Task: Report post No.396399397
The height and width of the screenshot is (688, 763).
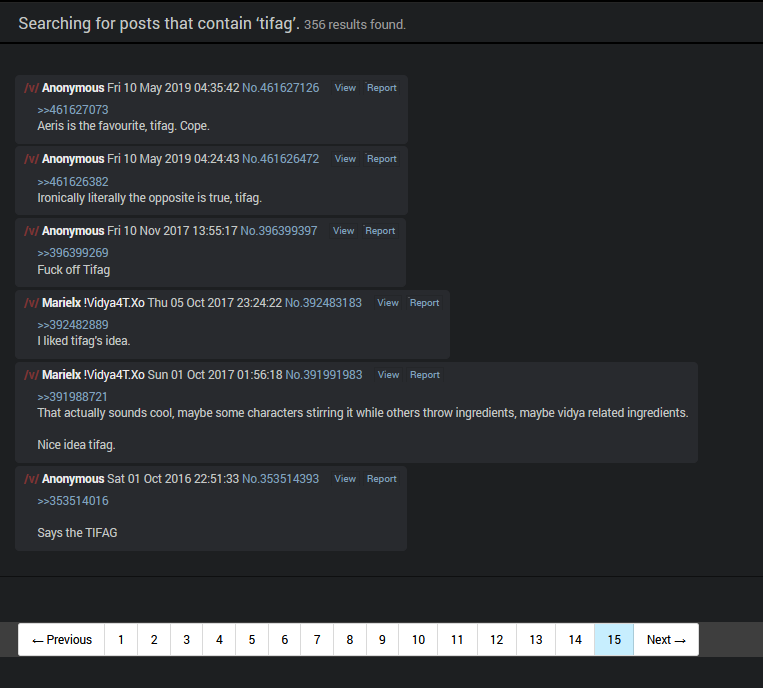Action: [x=380, y=231]
